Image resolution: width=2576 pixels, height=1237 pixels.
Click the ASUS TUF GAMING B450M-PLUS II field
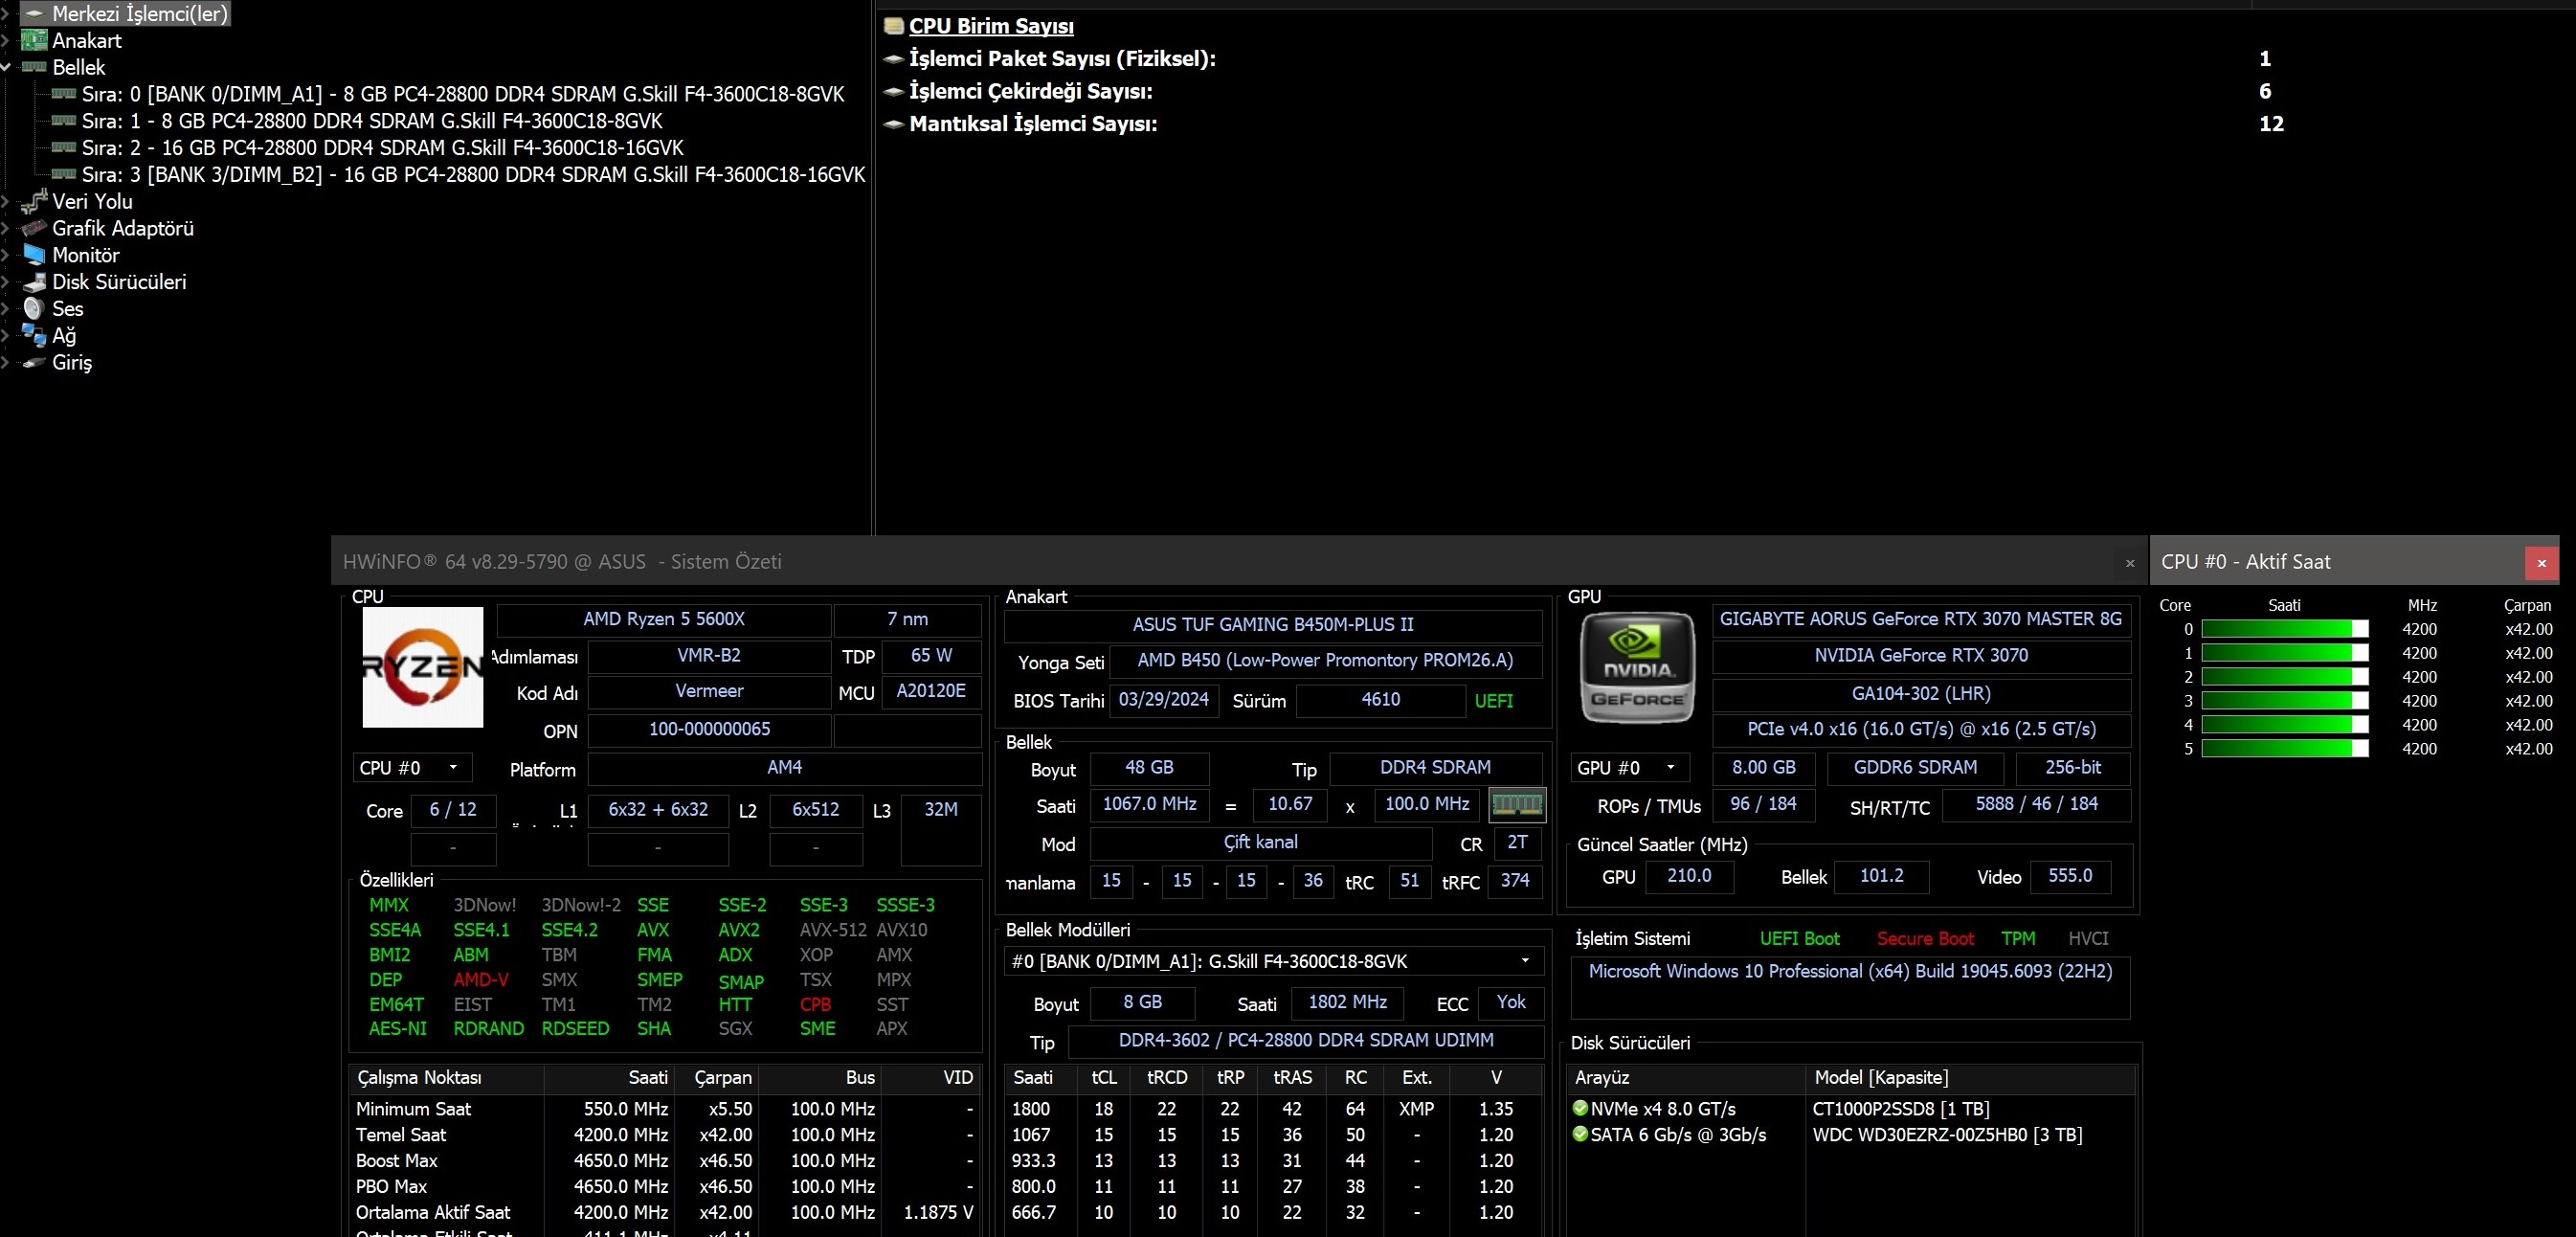click(1273, 625)
